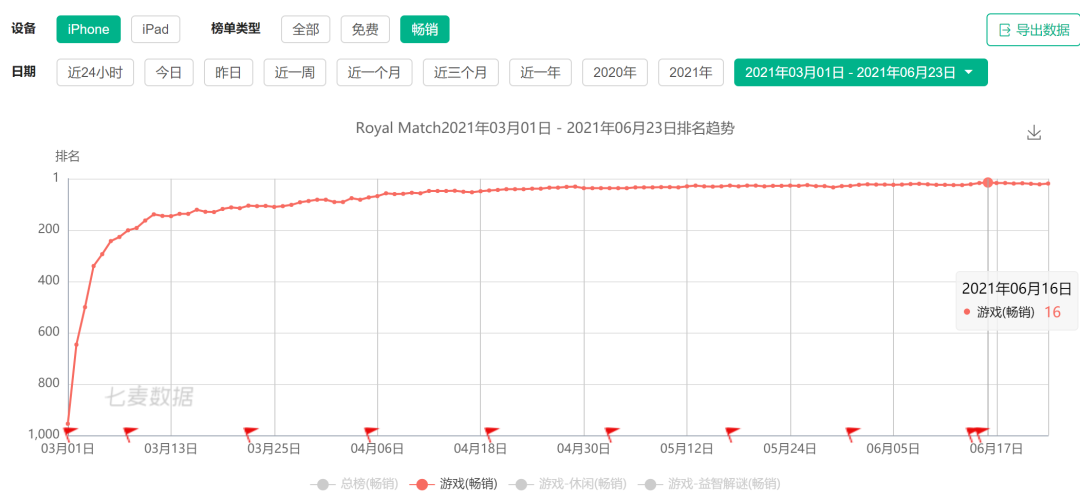Select 免费 chart type
This screenshot has height=499, width=1080.
pyautogui.click(x=365, y=29)
